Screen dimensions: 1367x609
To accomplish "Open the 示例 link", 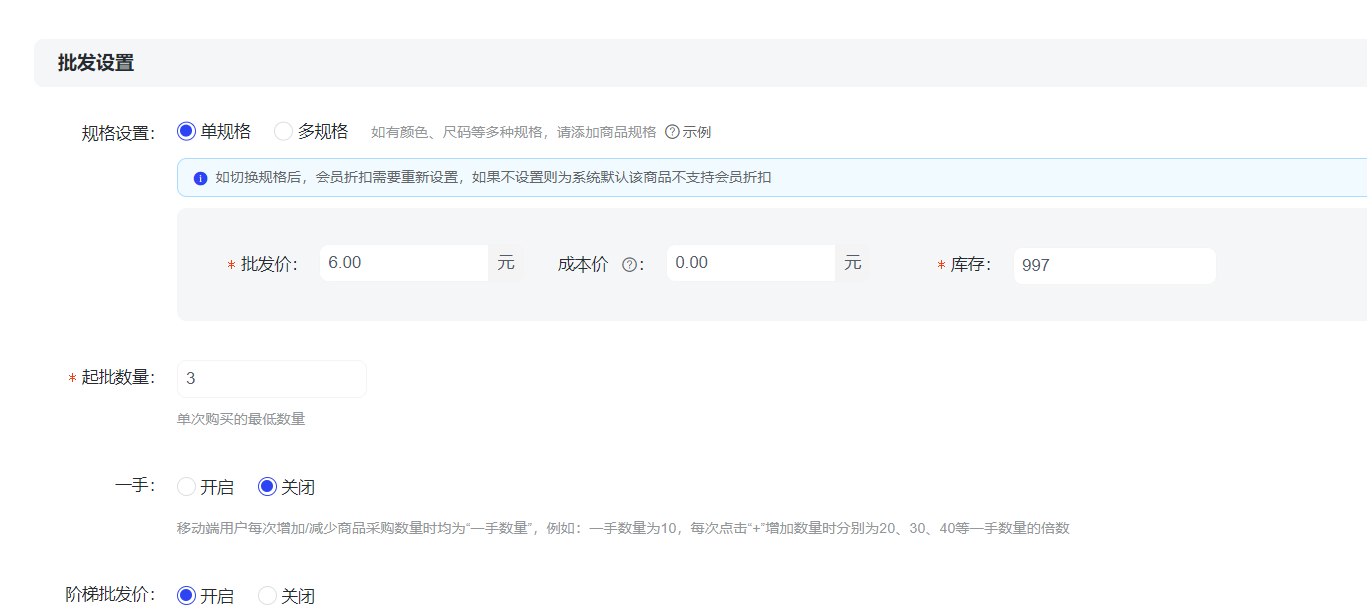I will (x=697, y=132).
